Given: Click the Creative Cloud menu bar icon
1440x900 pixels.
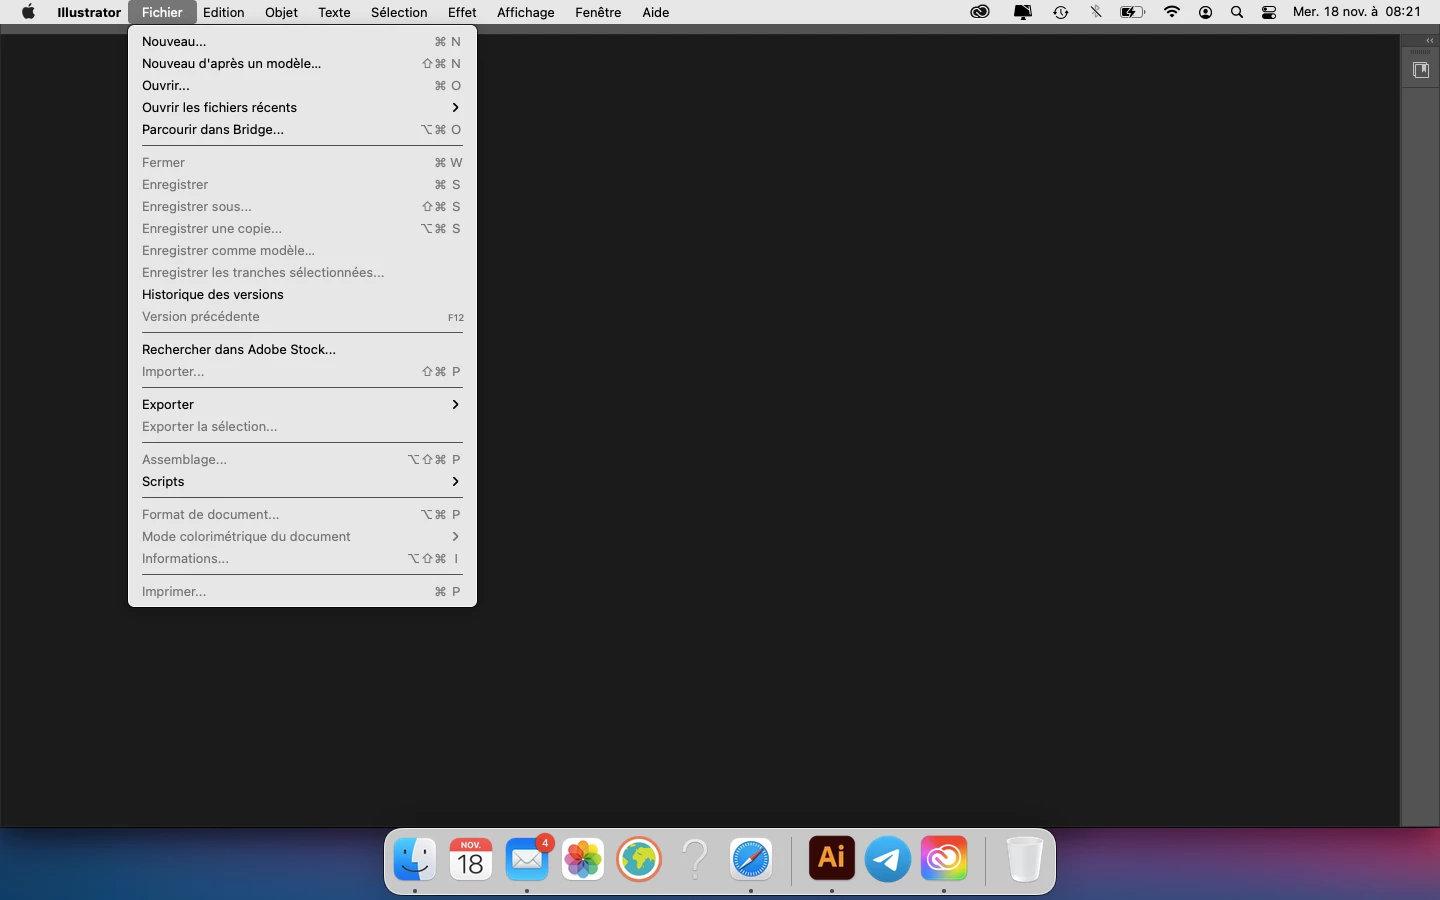Looking at the screenshot, I should pos(980,12).
